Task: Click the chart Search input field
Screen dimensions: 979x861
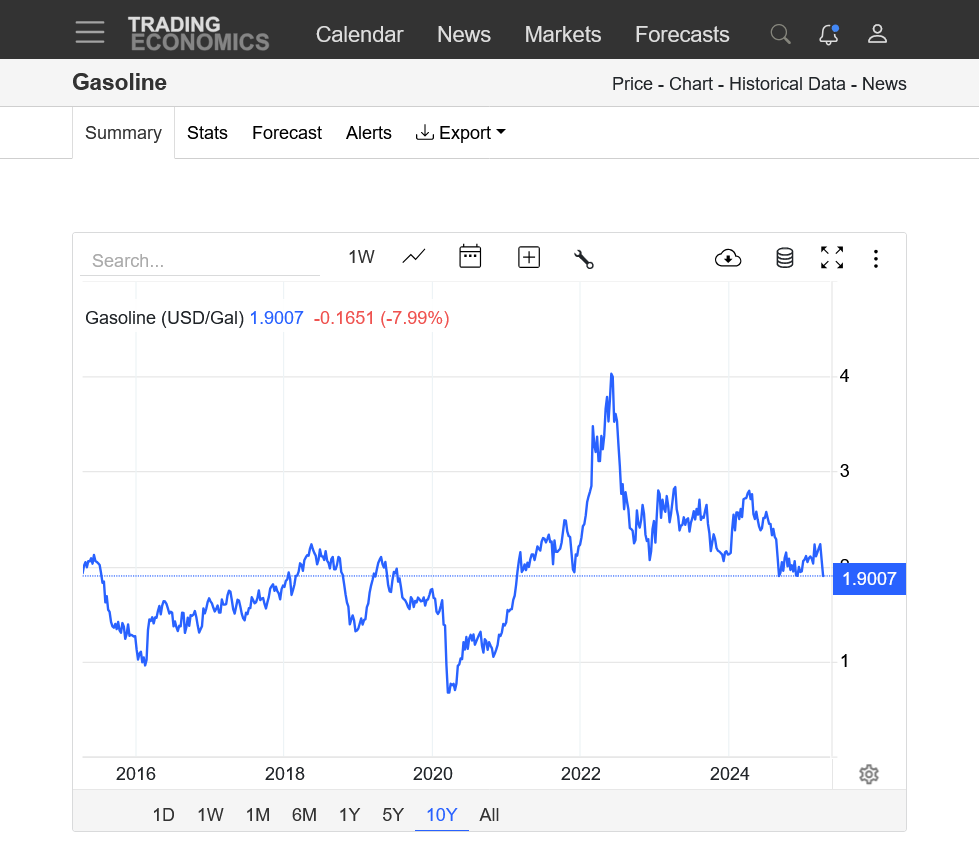Action: [200, 261]
